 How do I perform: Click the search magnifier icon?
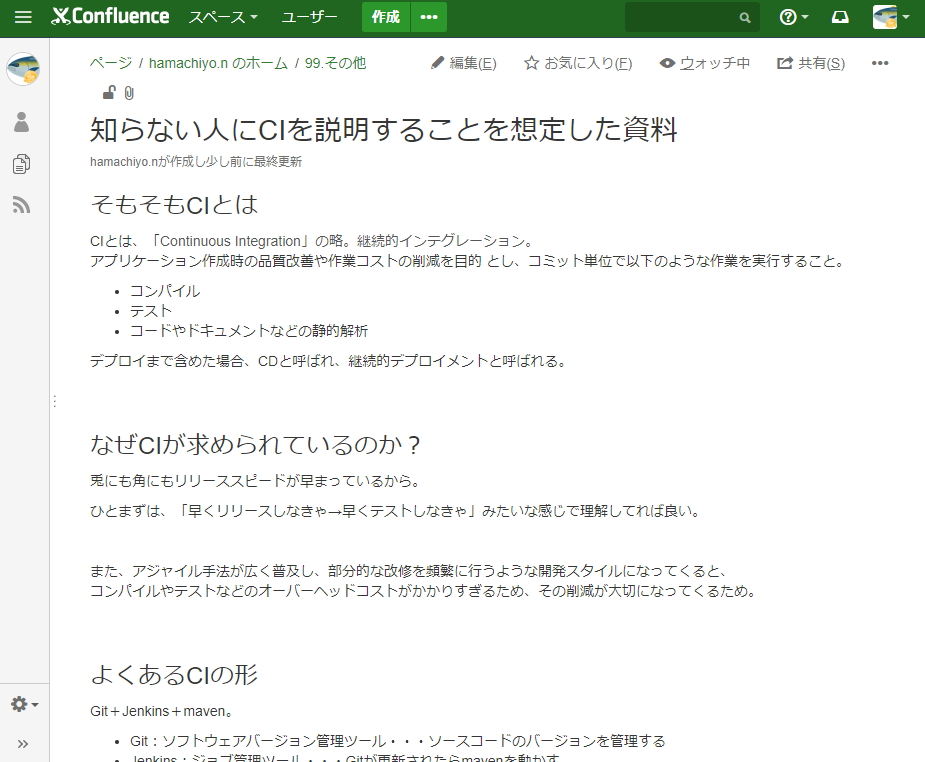click(745, 18)
